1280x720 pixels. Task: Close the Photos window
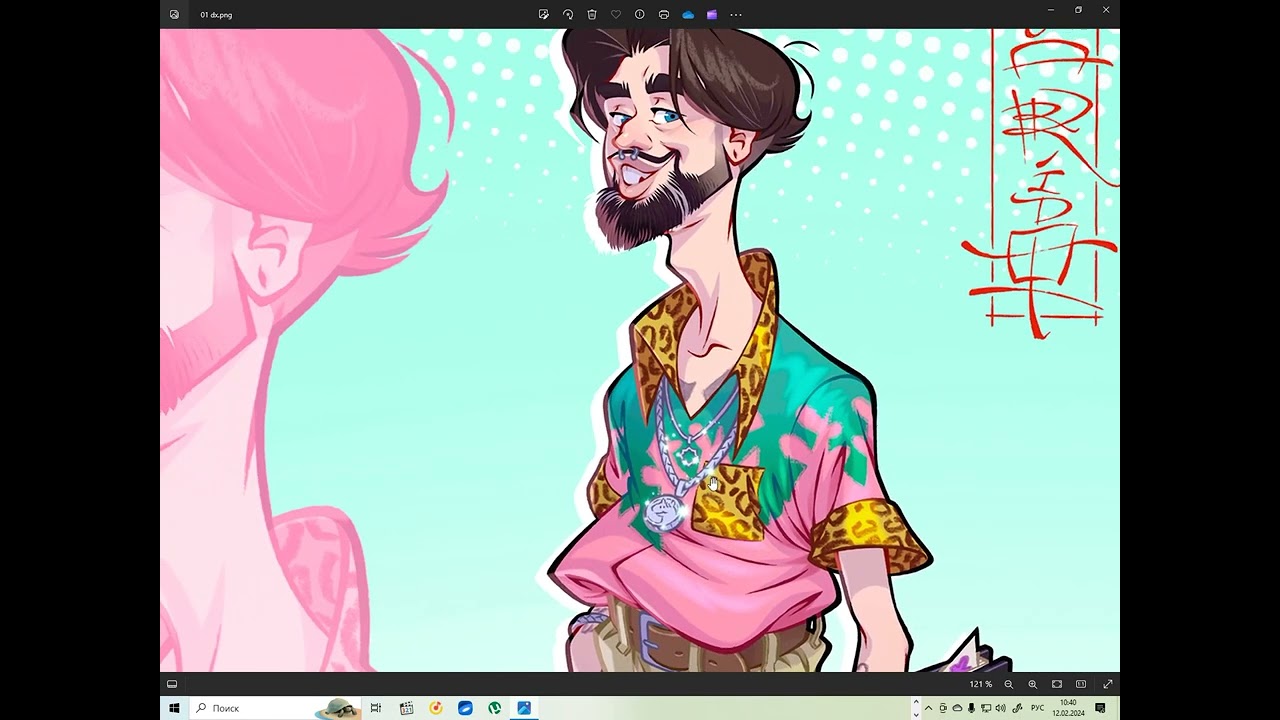pos(1106,10)
